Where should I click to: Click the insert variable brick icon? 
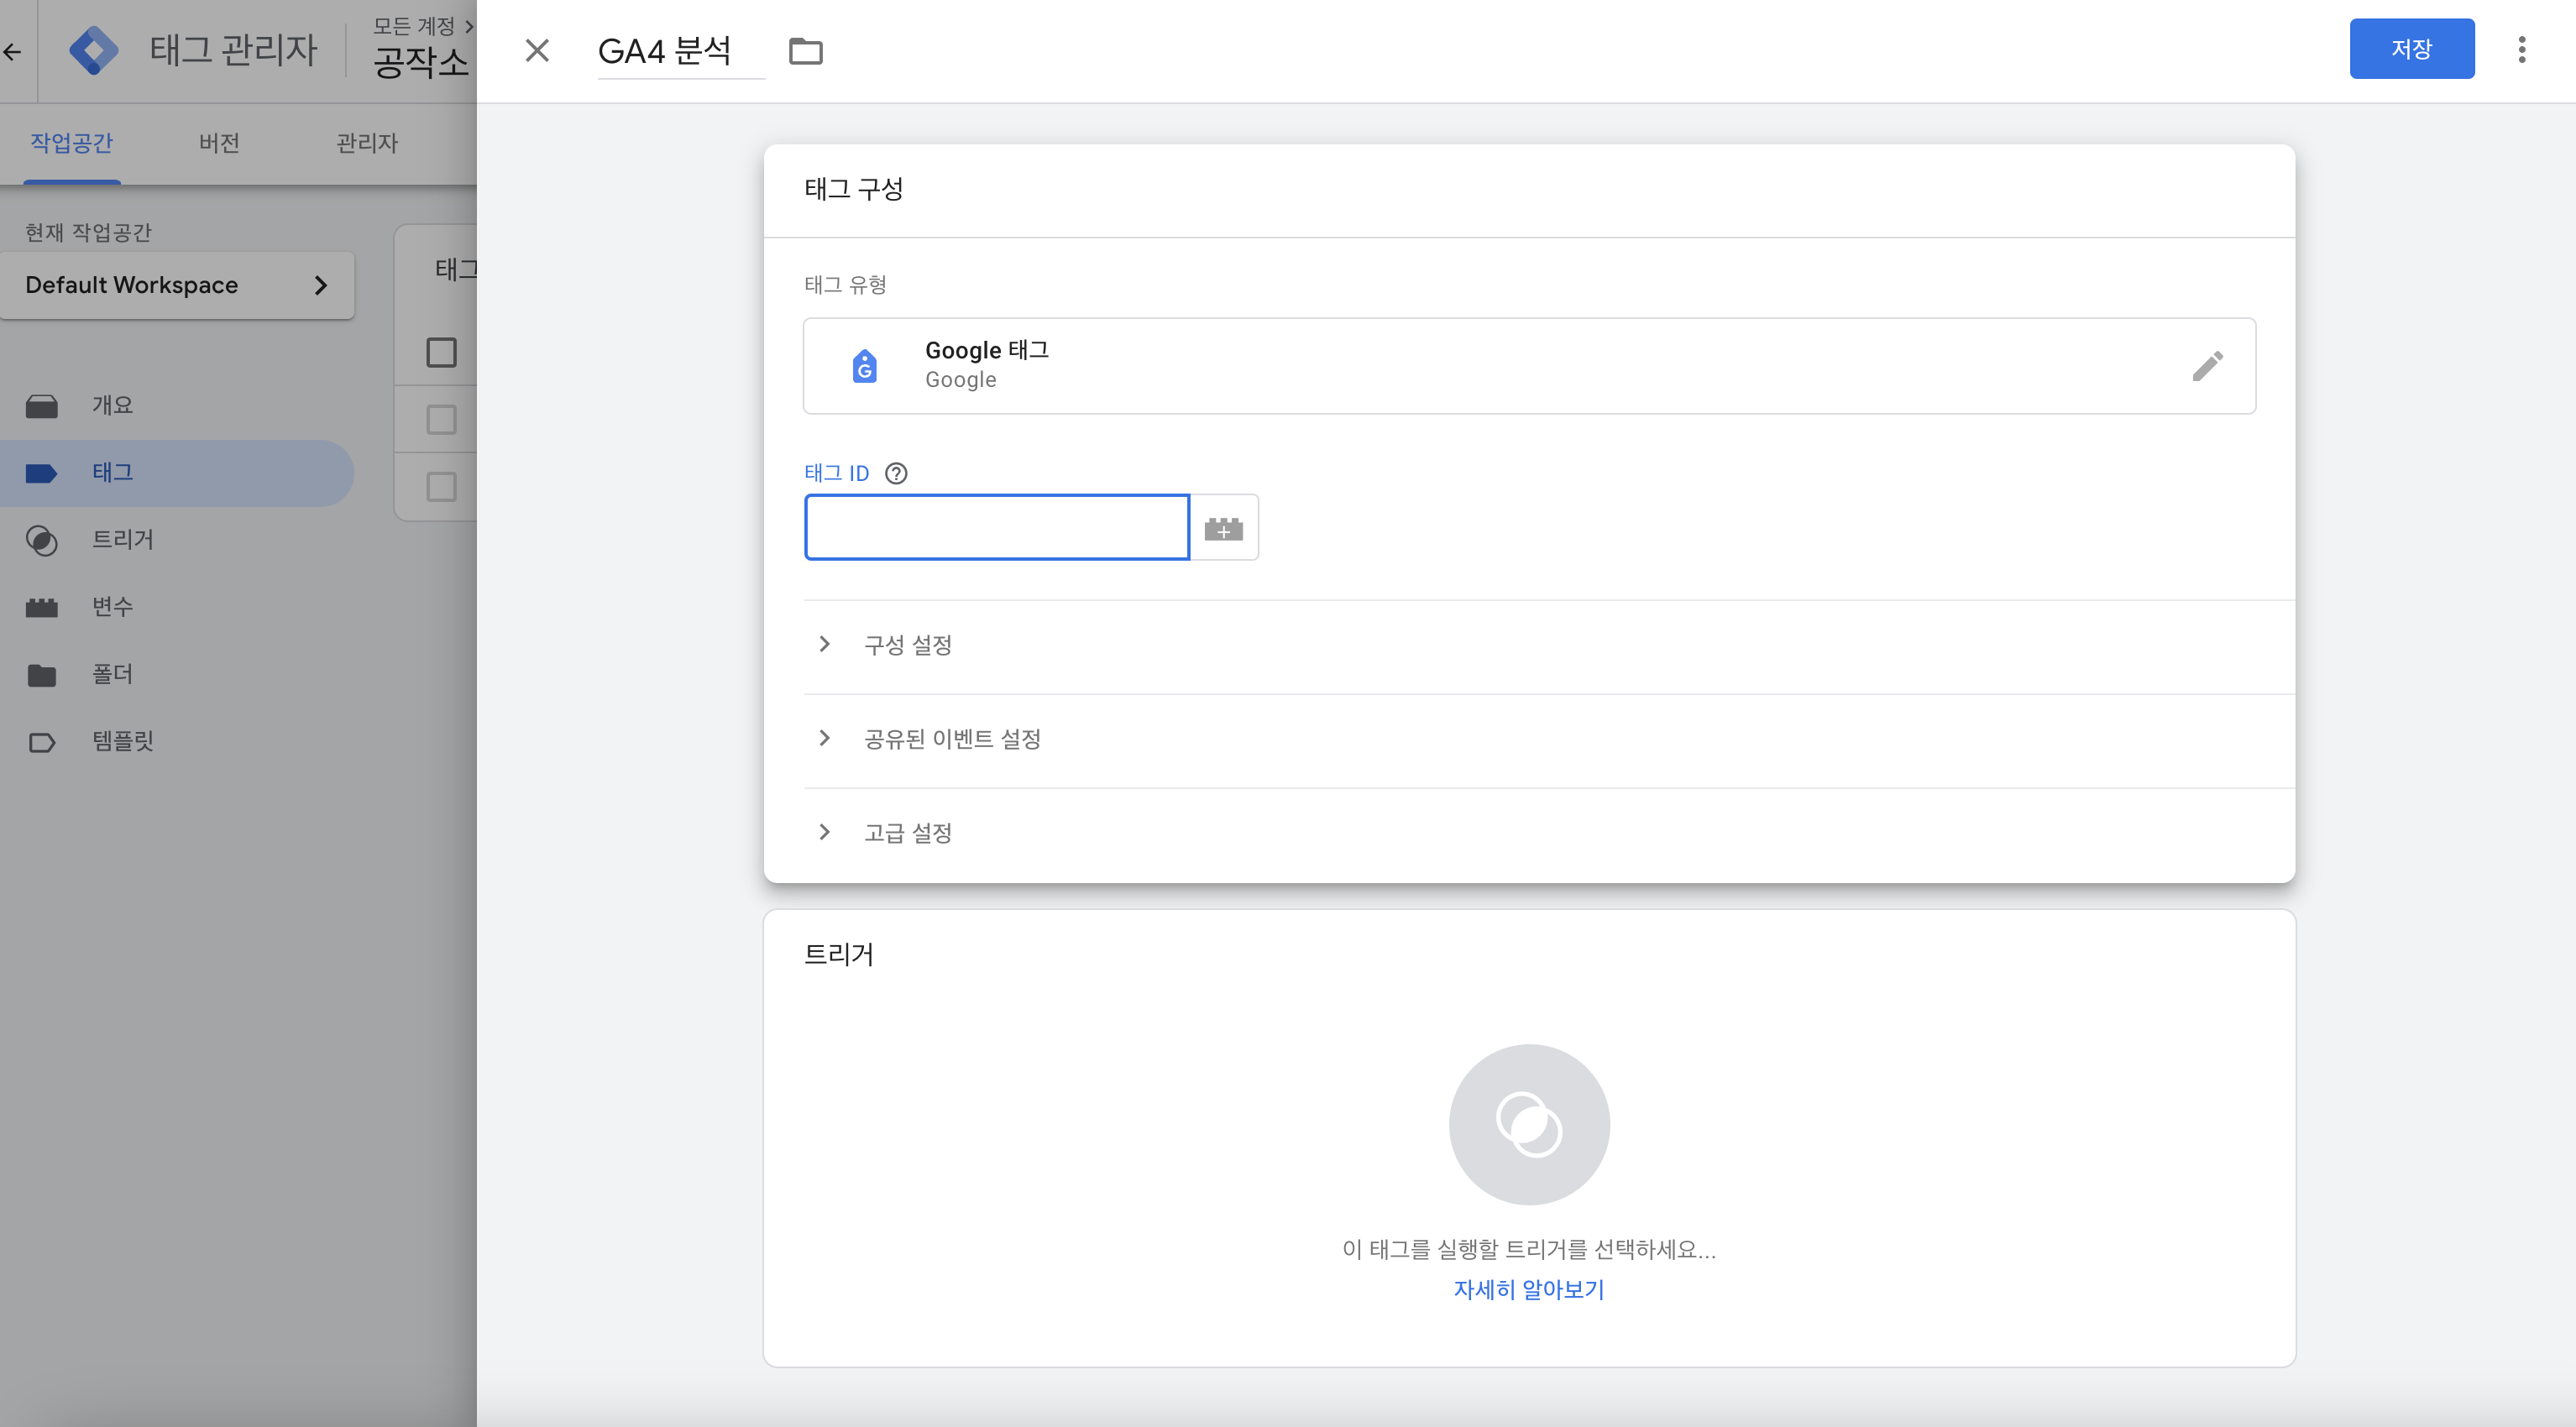coord(1223,528)
